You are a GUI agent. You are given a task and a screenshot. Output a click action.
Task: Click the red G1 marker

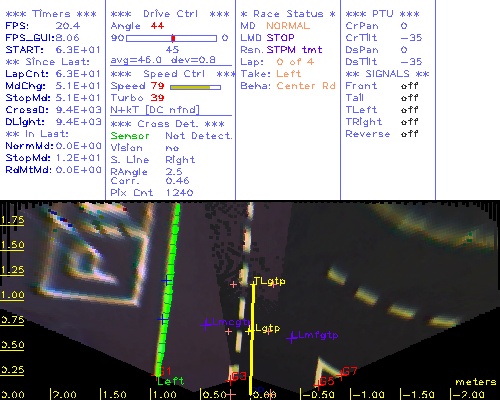click(x=163, y=372)
